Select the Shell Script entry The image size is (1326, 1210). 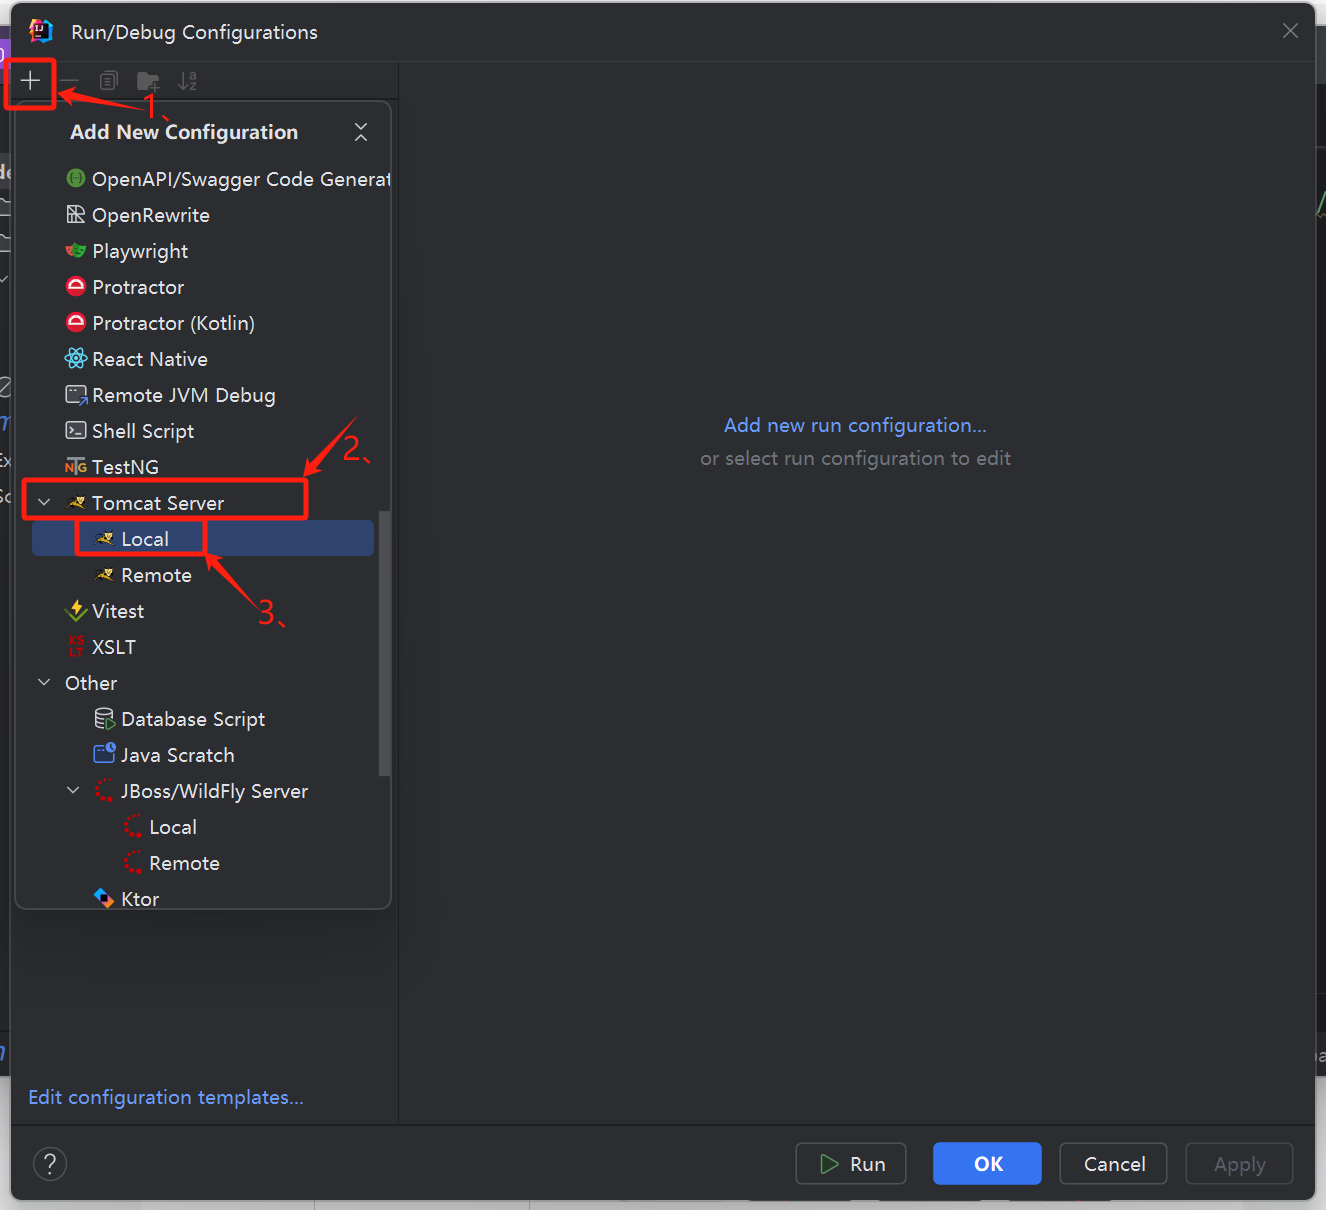[203, 431]
